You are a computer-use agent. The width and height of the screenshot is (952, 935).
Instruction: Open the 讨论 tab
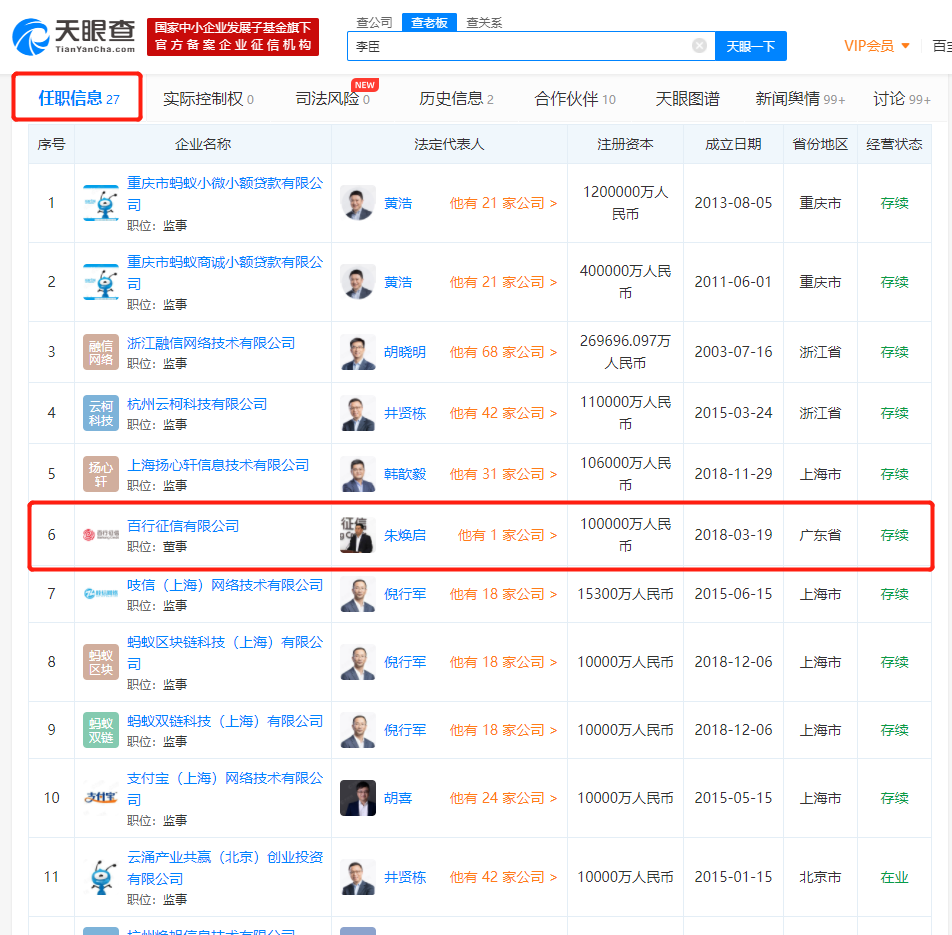coord(902,98)
